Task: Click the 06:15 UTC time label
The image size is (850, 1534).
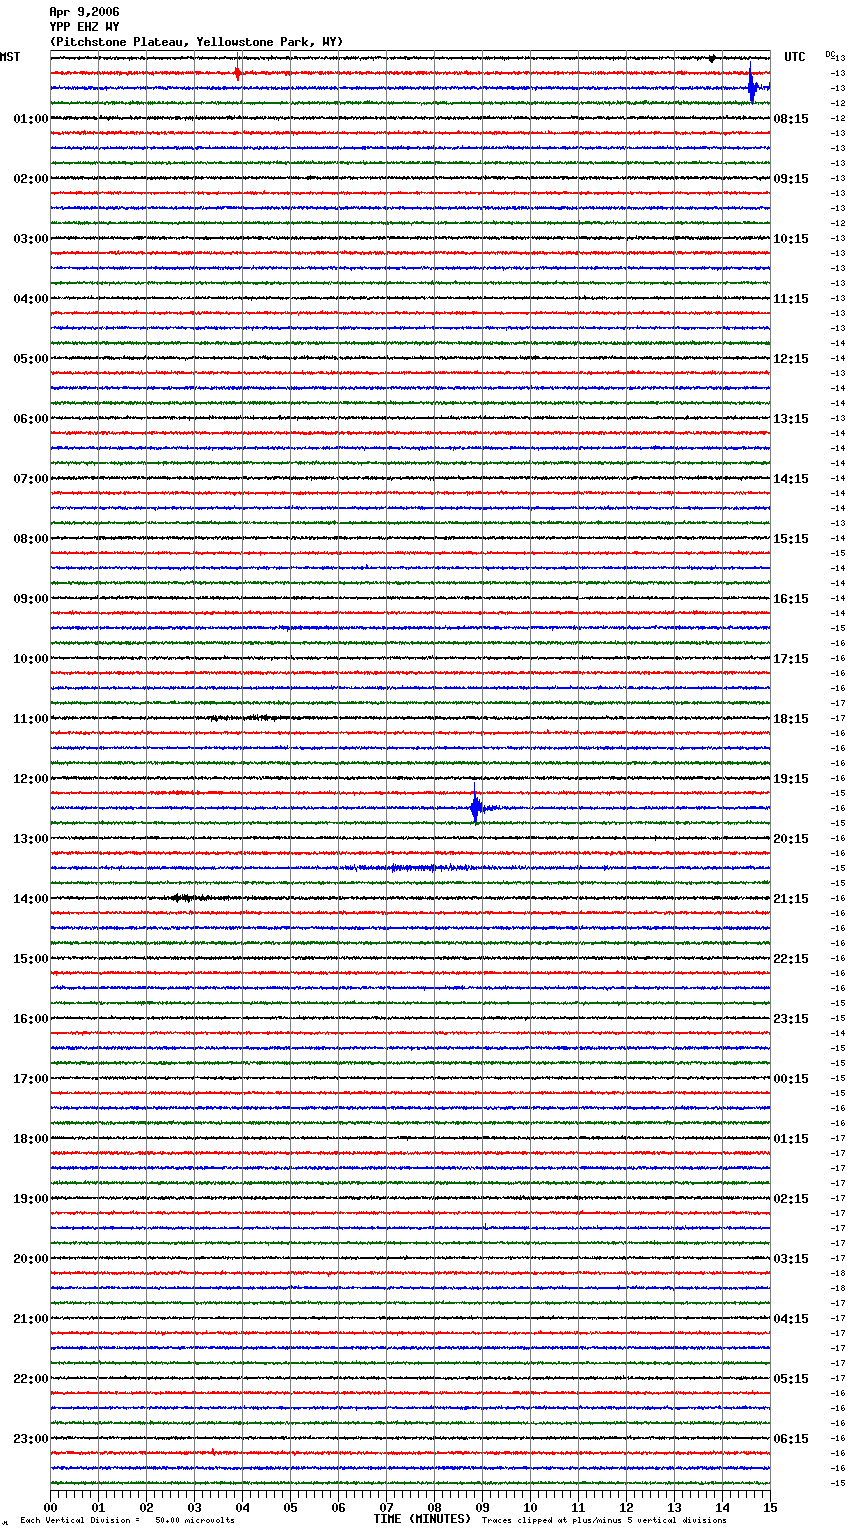Action: tap(791, 1439)
